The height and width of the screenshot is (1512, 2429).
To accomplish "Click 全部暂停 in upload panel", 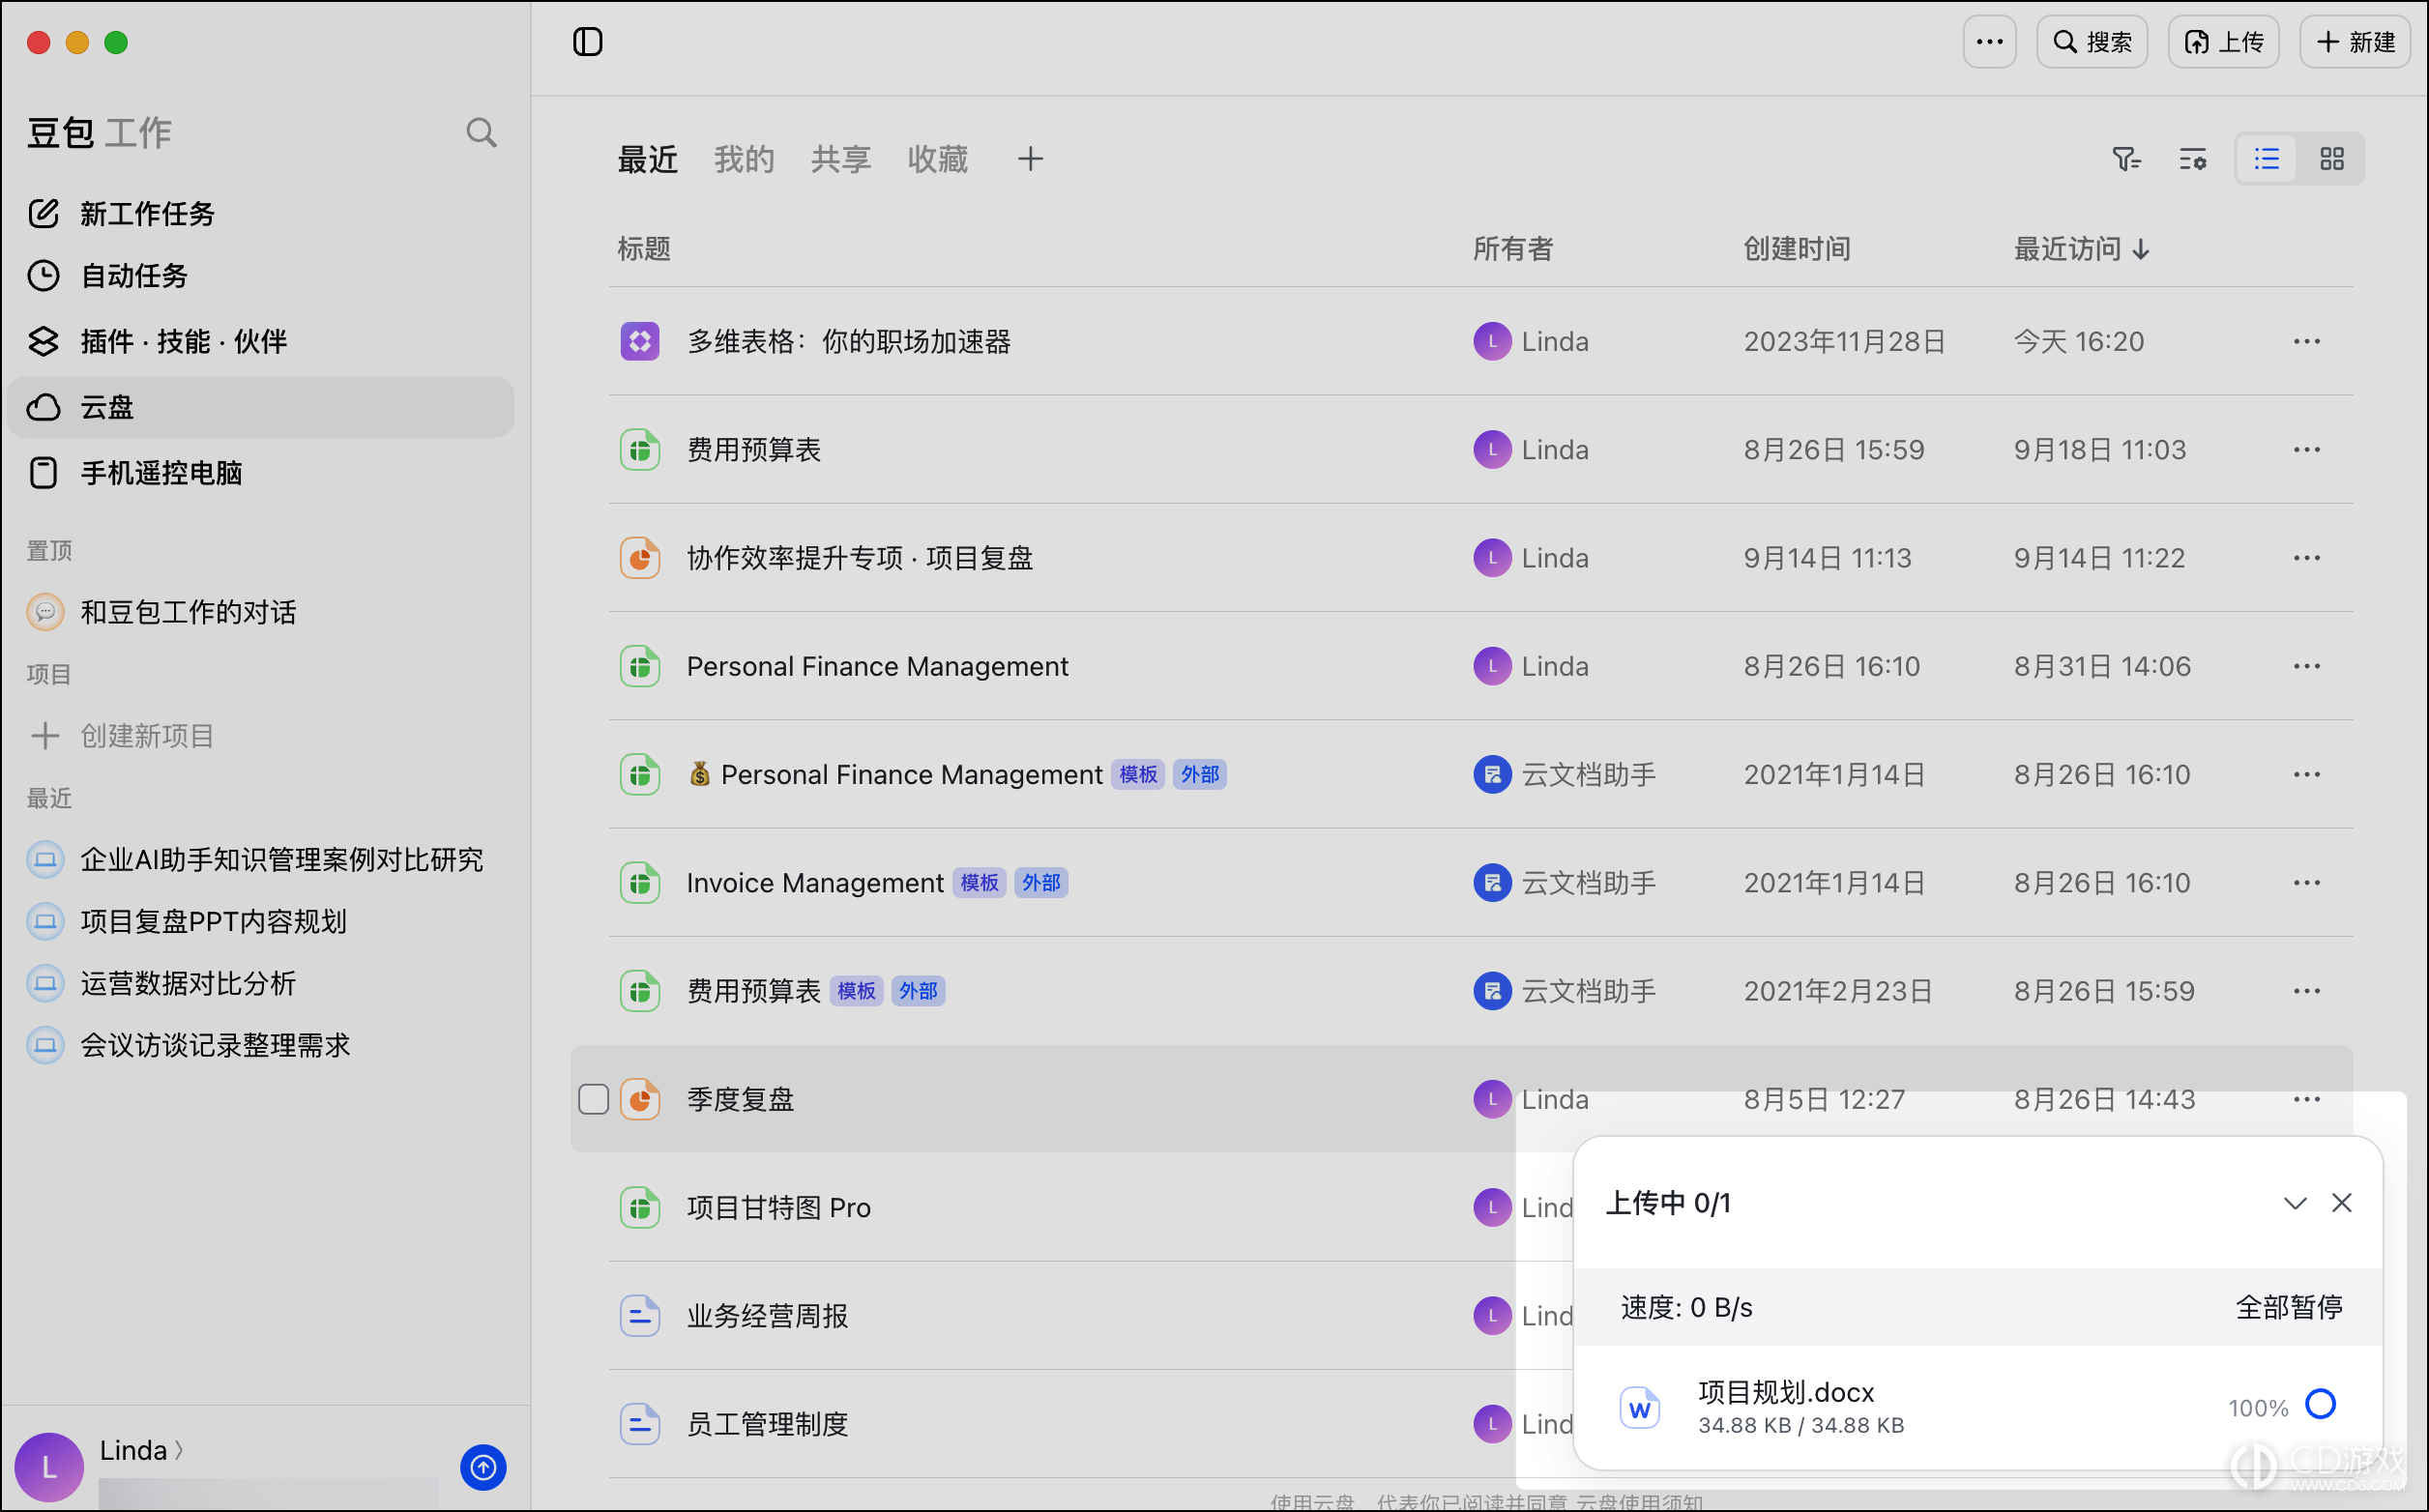I will tap(2288, 1307).
